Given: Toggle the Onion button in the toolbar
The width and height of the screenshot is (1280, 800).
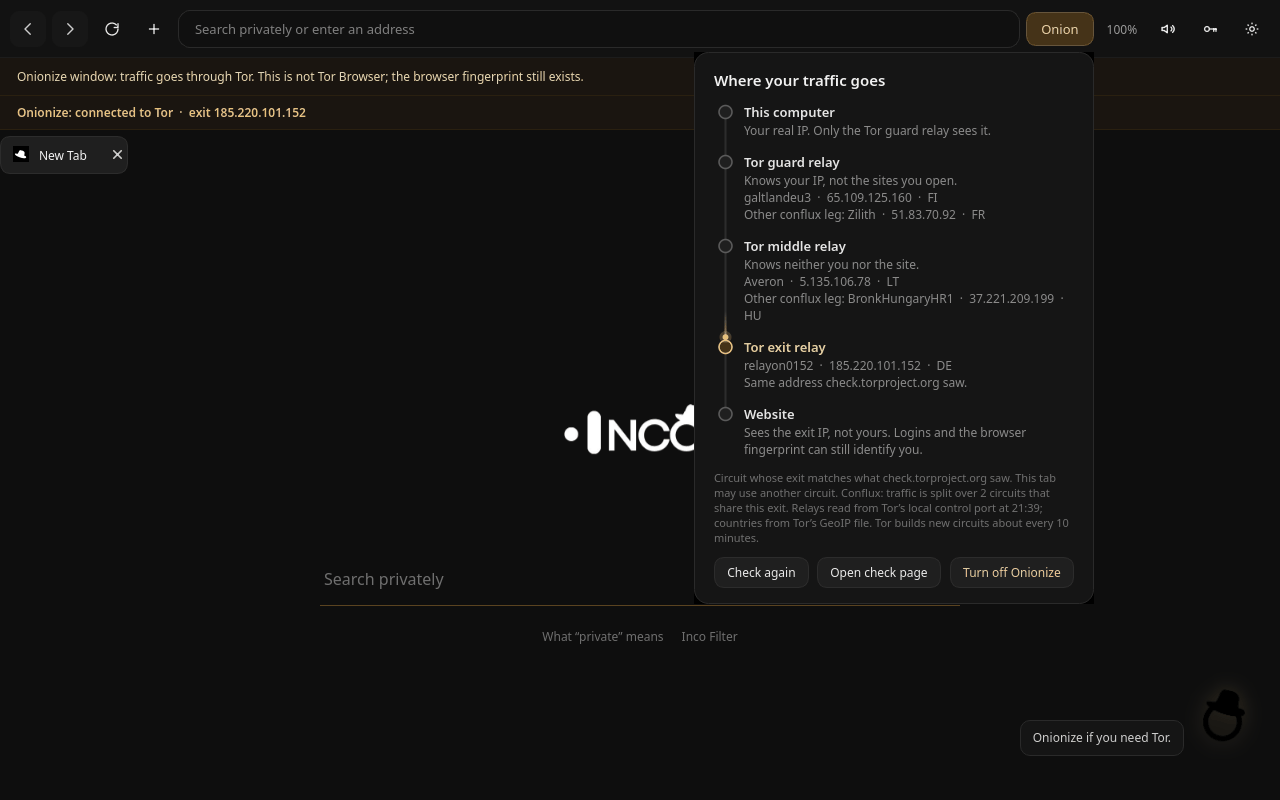Looking at the screenshot, I should 1059,29.
